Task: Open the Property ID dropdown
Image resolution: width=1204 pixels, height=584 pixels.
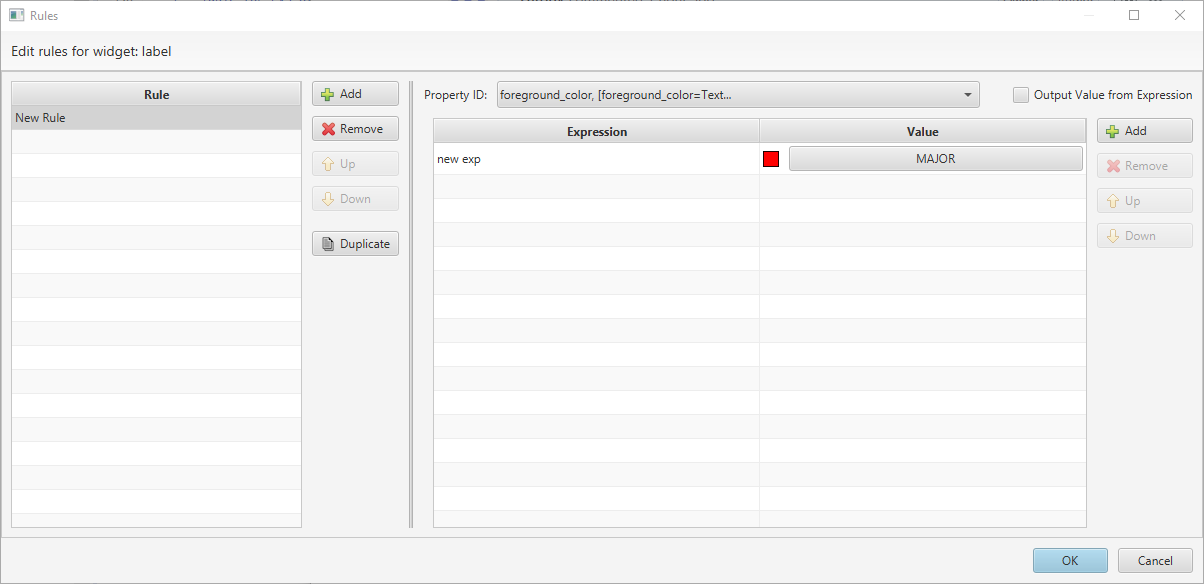Action: [967, 94]
